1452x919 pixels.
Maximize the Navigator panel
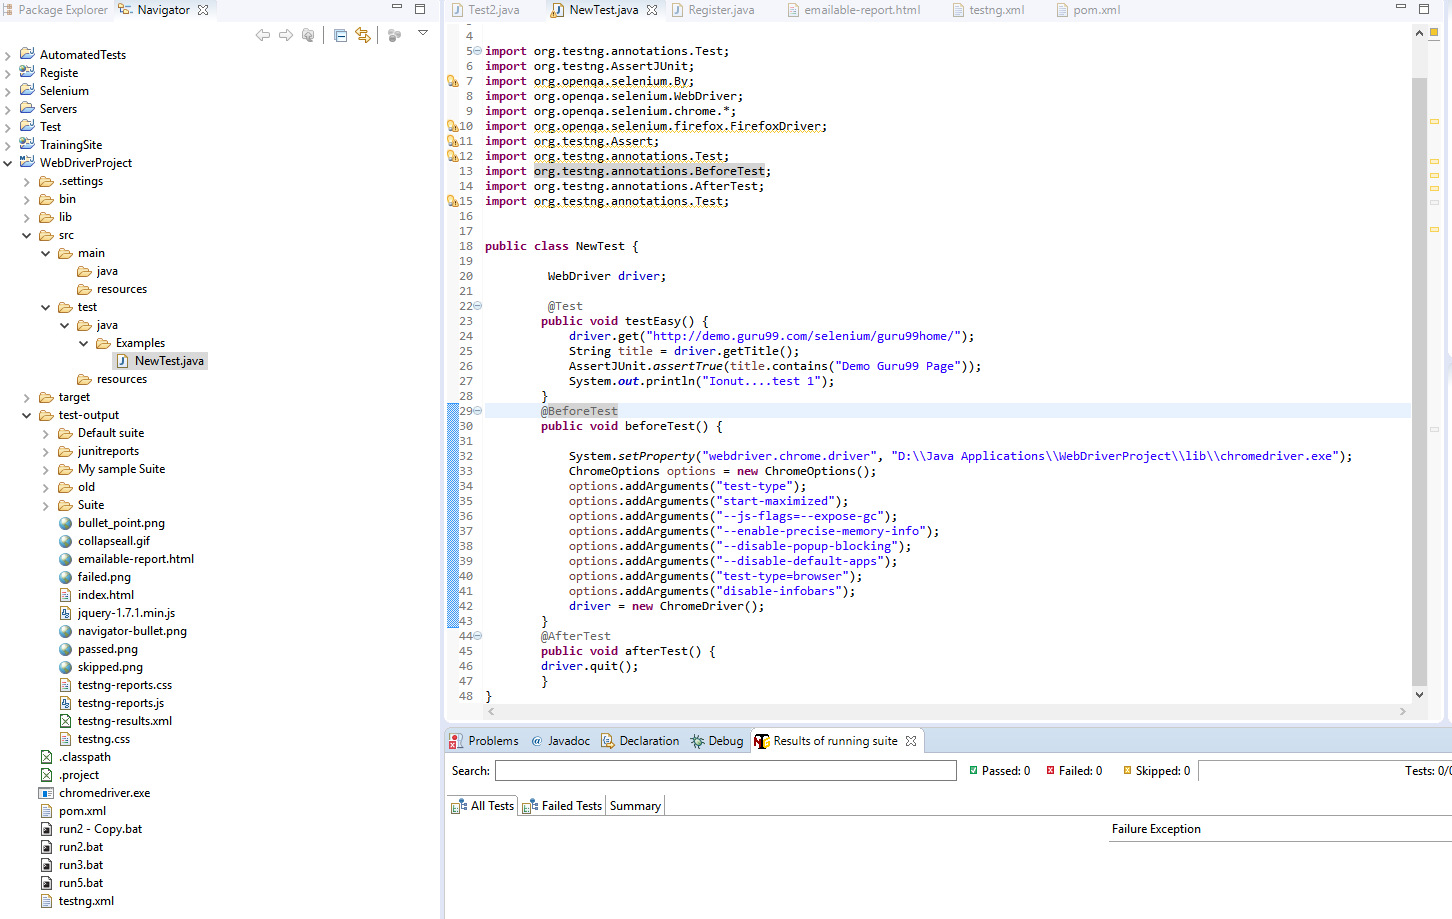[x=420, y=8]
